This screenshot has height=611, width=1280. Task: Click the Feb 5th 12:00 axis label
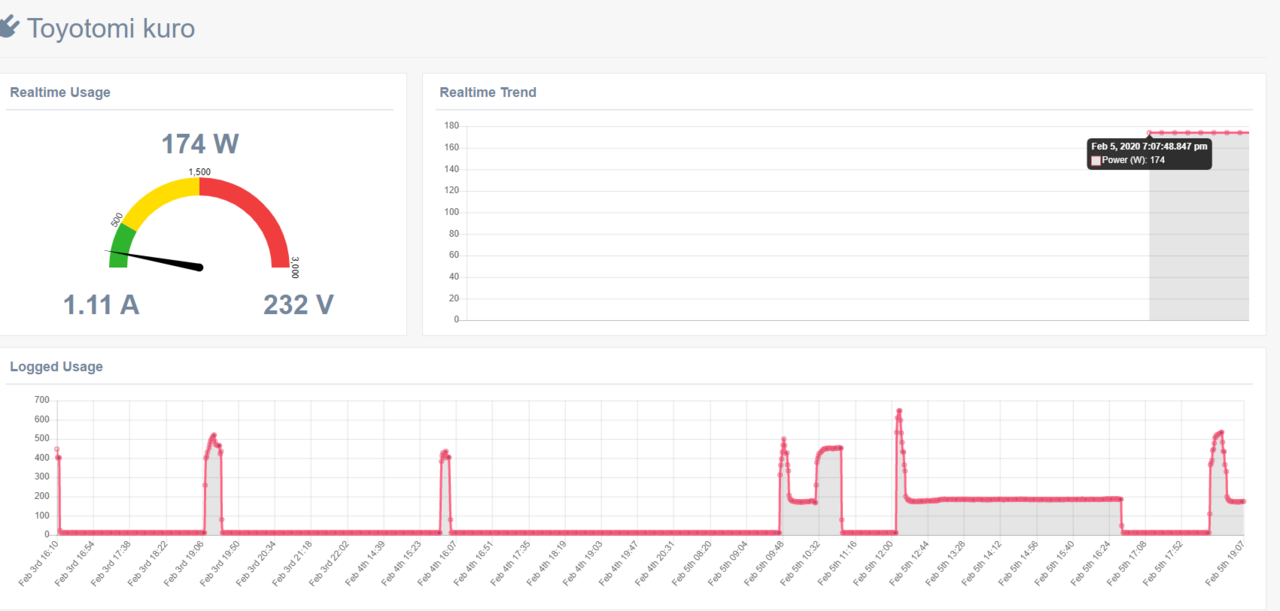873,563
